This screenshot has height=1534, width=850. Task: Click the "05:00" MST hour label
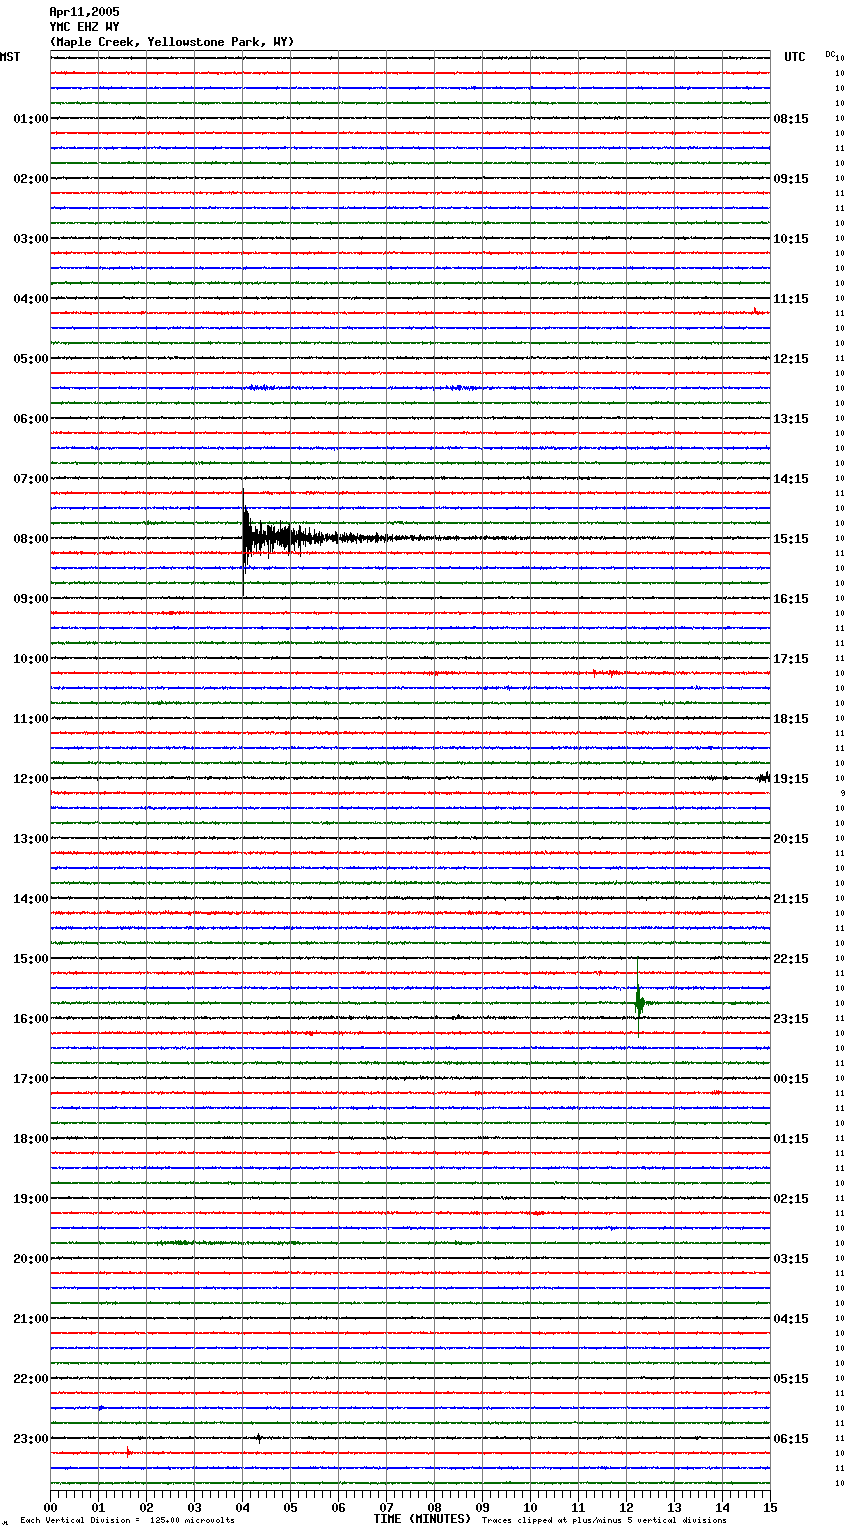(31, 359)
